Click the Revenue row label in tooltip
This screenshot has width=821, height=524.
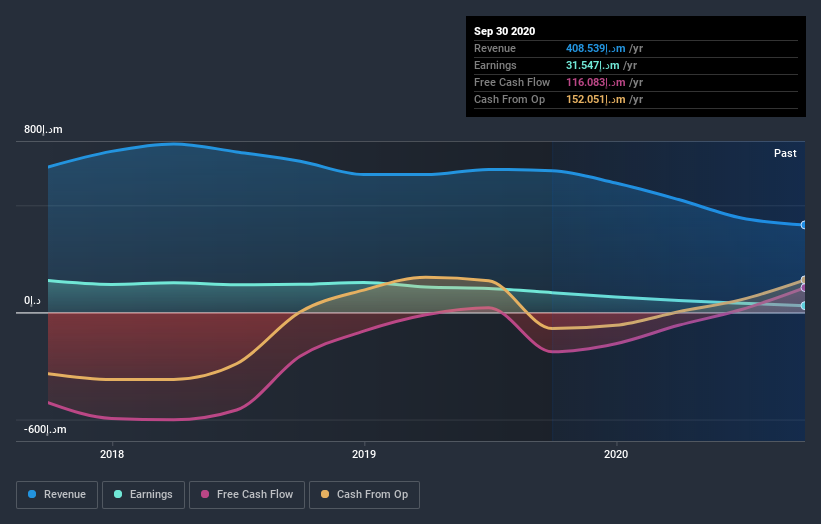point(495,48)
